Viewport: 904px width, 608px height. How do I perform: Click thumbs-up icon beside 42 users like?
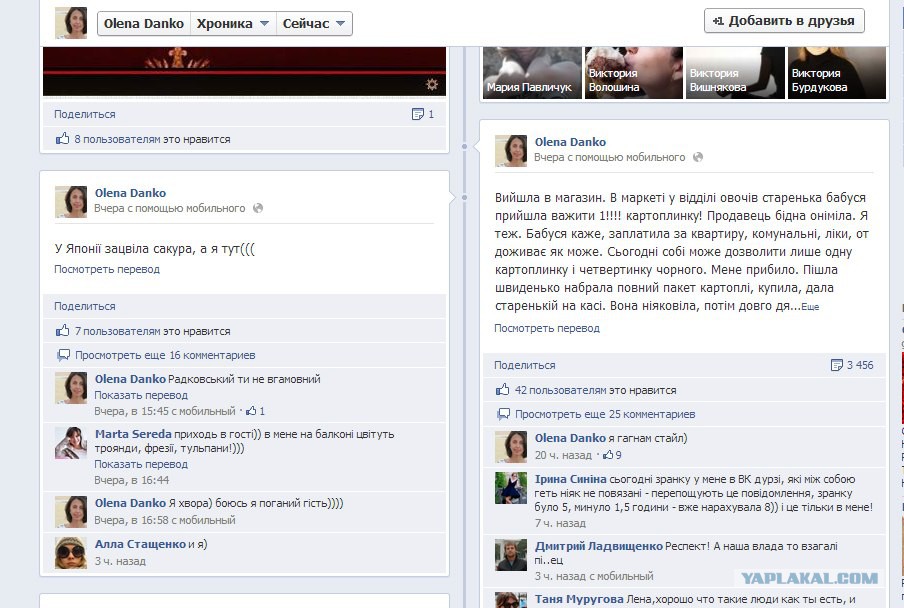tap(503, 390)
